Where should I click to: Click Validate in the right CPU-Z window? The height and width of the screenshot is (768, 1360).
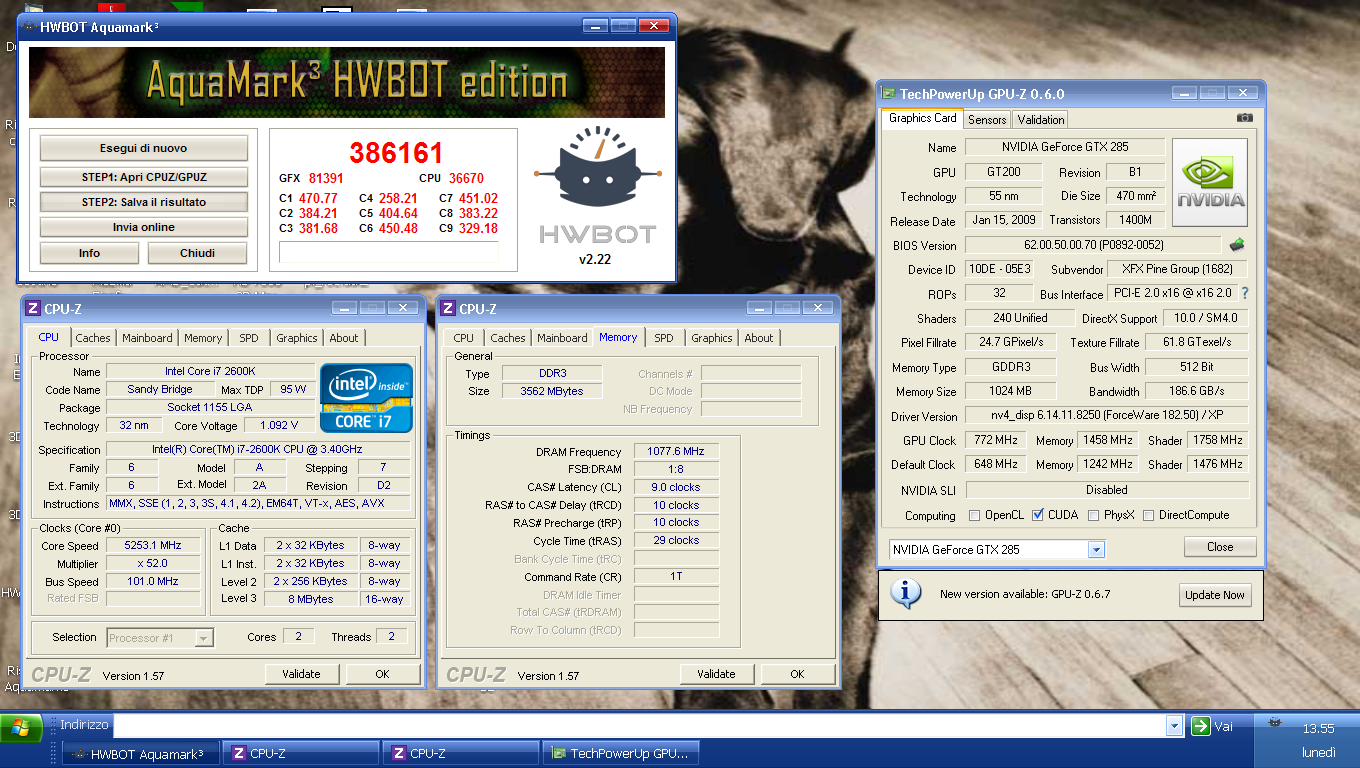(x=716, y=674)
